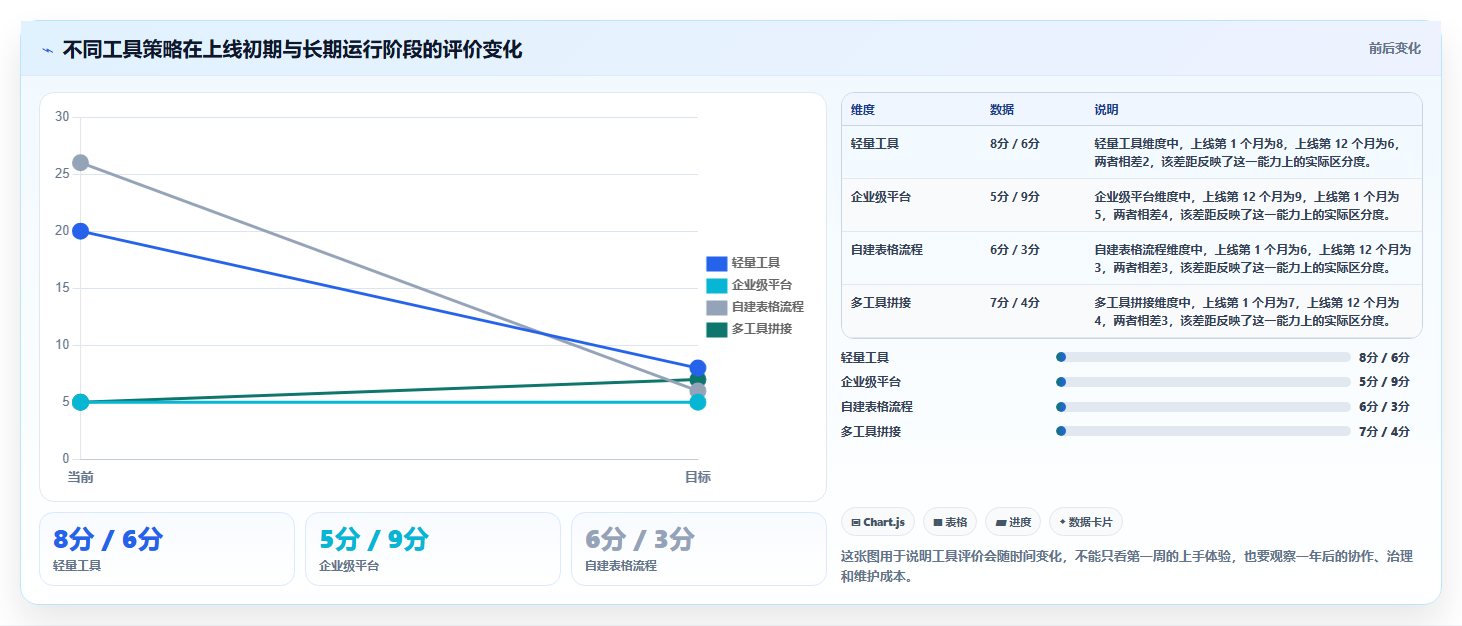Image resolution: width=1462 pixels, height=626 pixels.
Task: Click the 前后变化 label in the header
Action: pos(1394,49)
